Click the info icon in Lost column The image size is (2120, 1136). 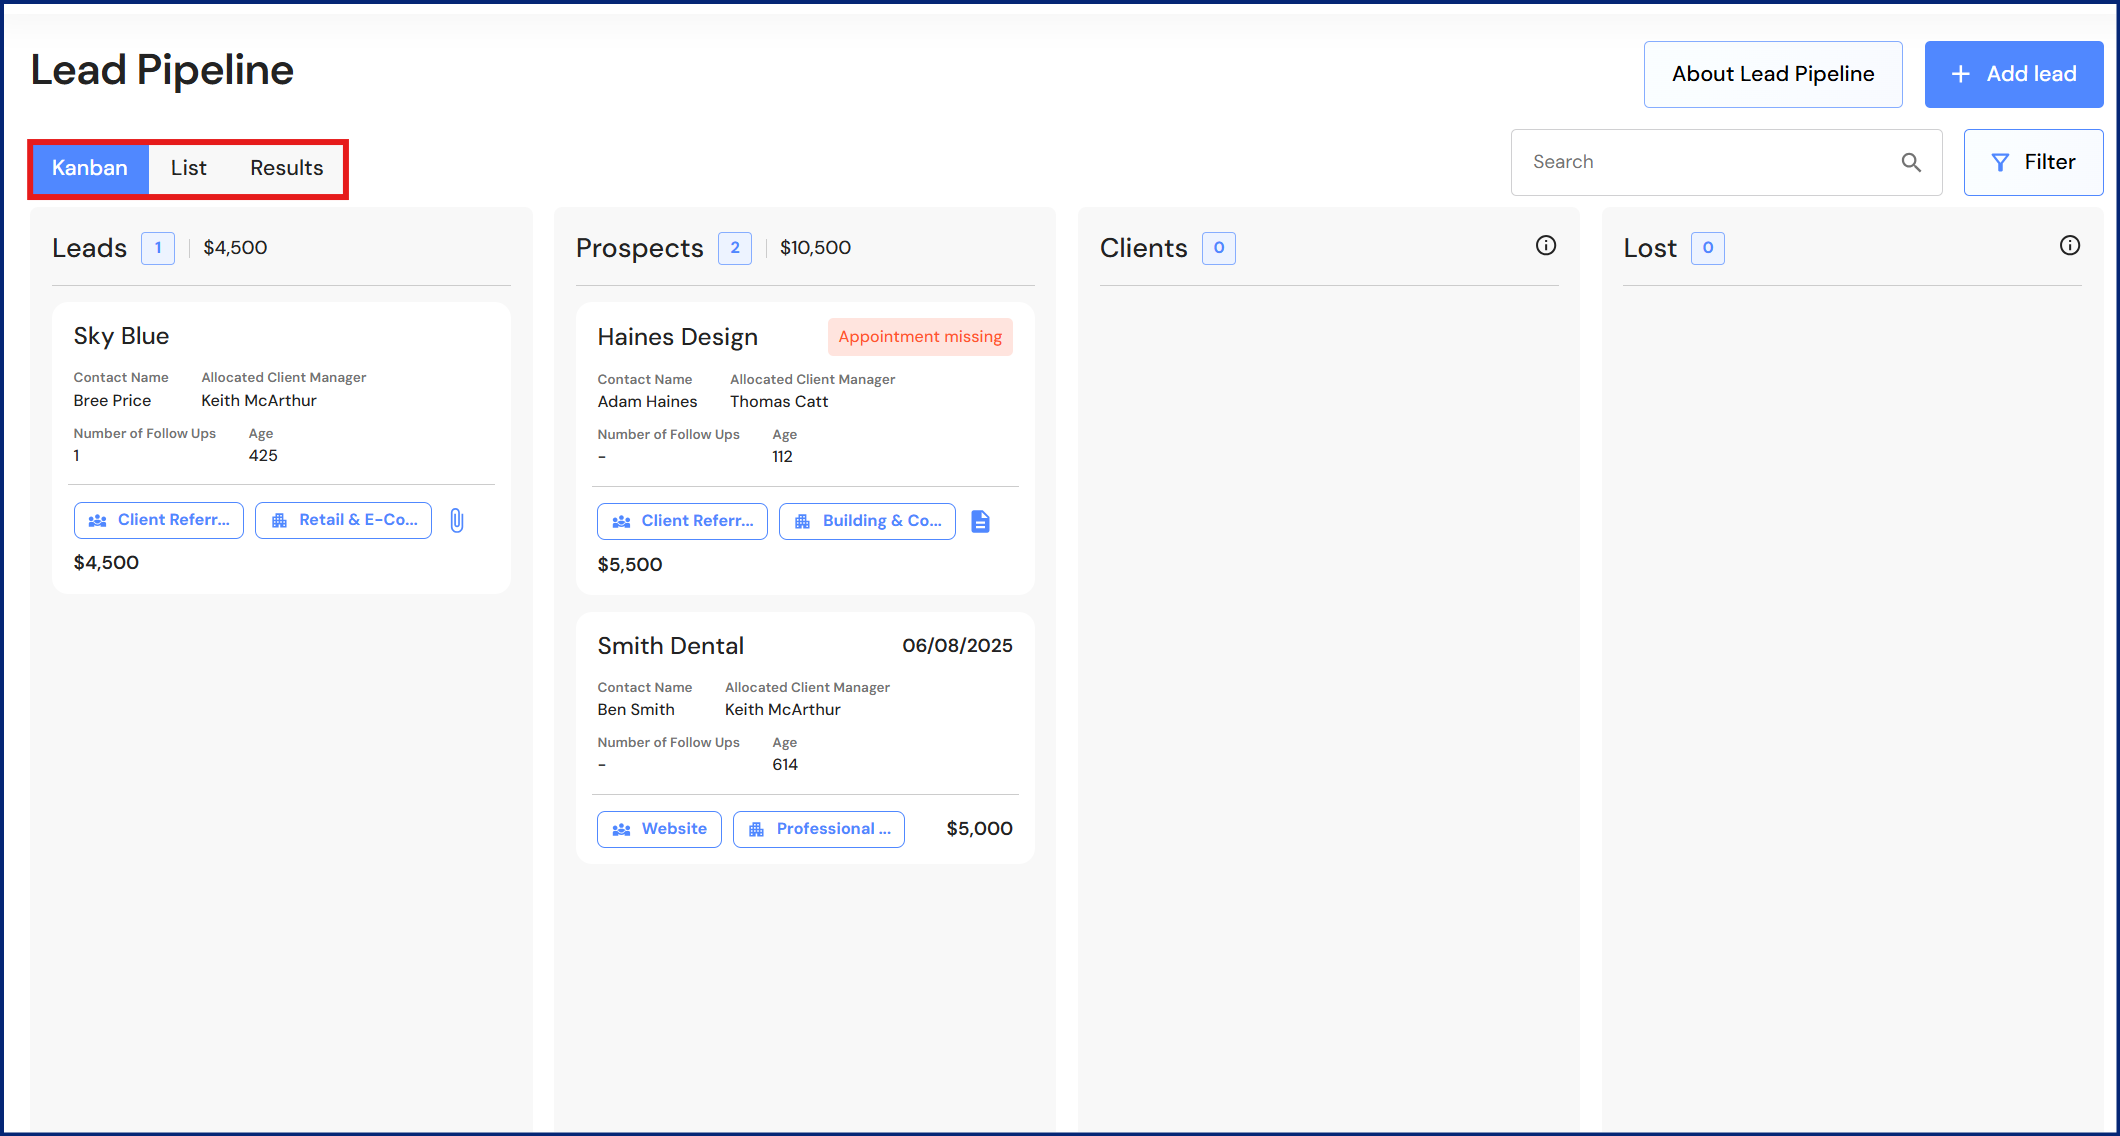pos(2069,246)
